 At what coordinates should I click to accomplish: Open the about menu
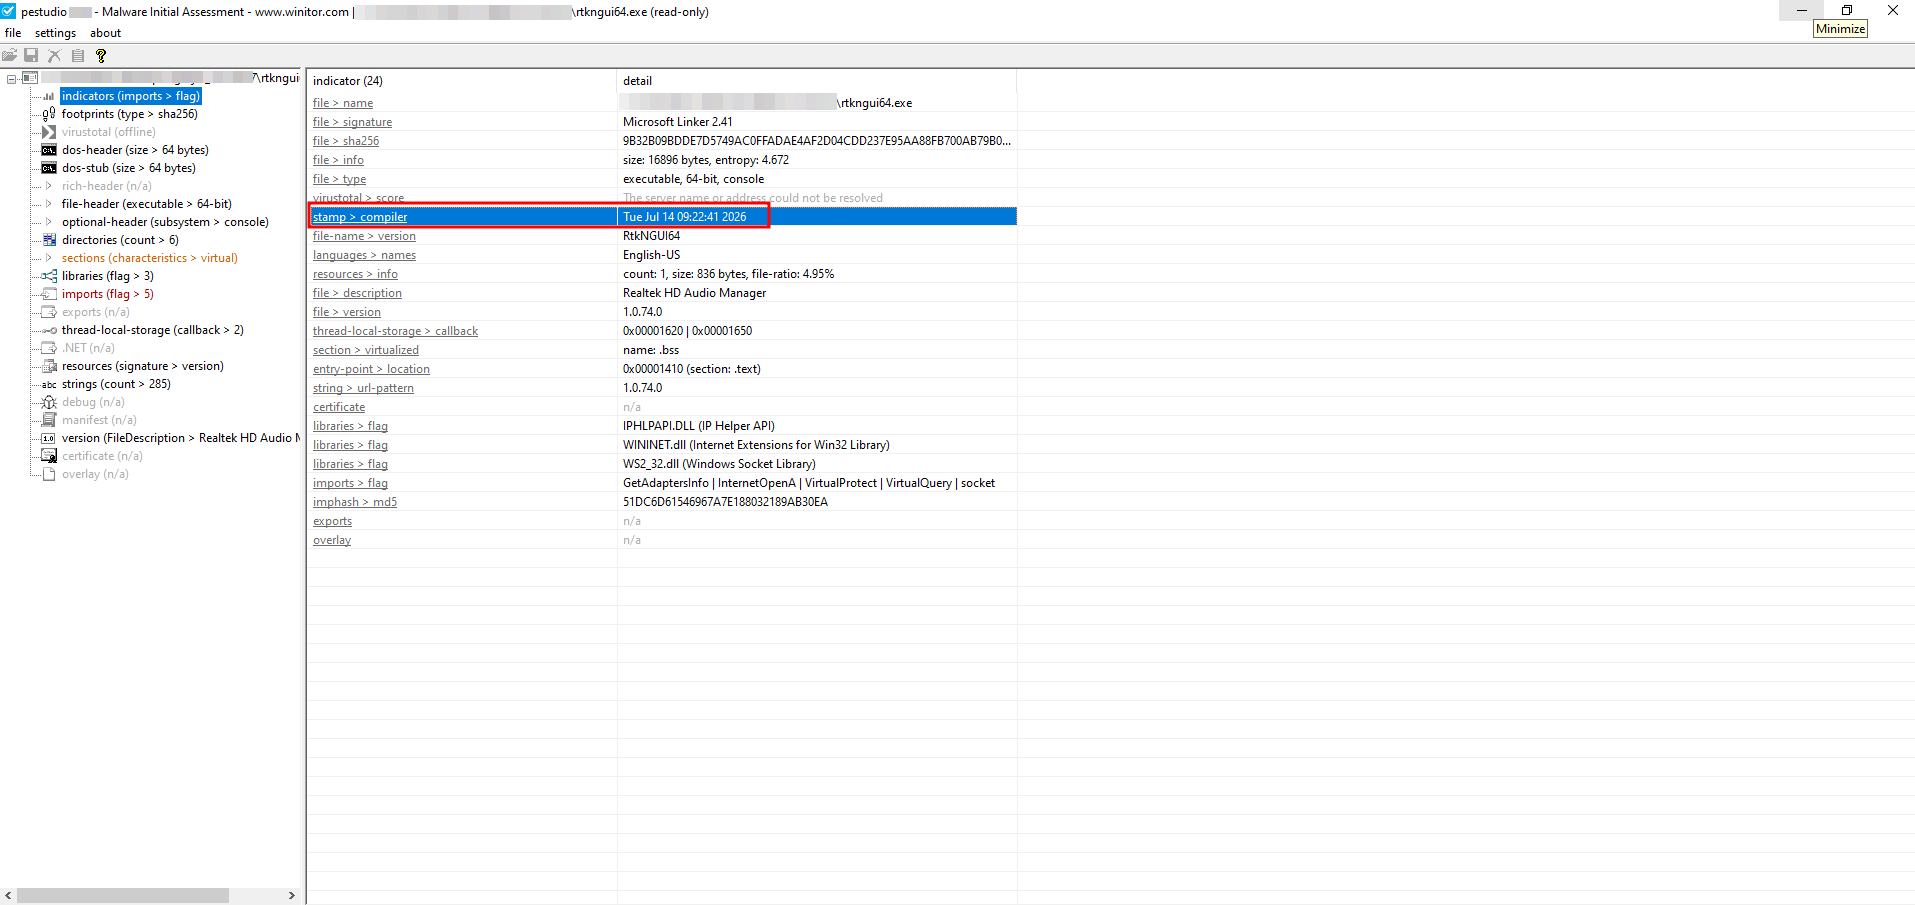pyautogui.click(x=105, y=33)
